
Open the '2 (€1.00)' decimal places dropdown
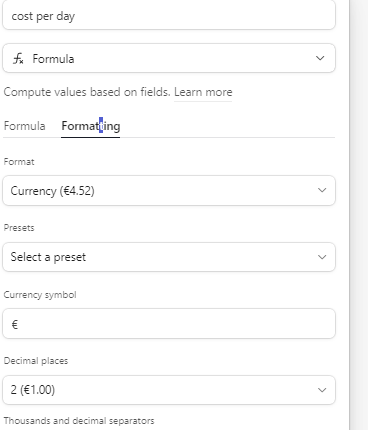pos(169,390)
